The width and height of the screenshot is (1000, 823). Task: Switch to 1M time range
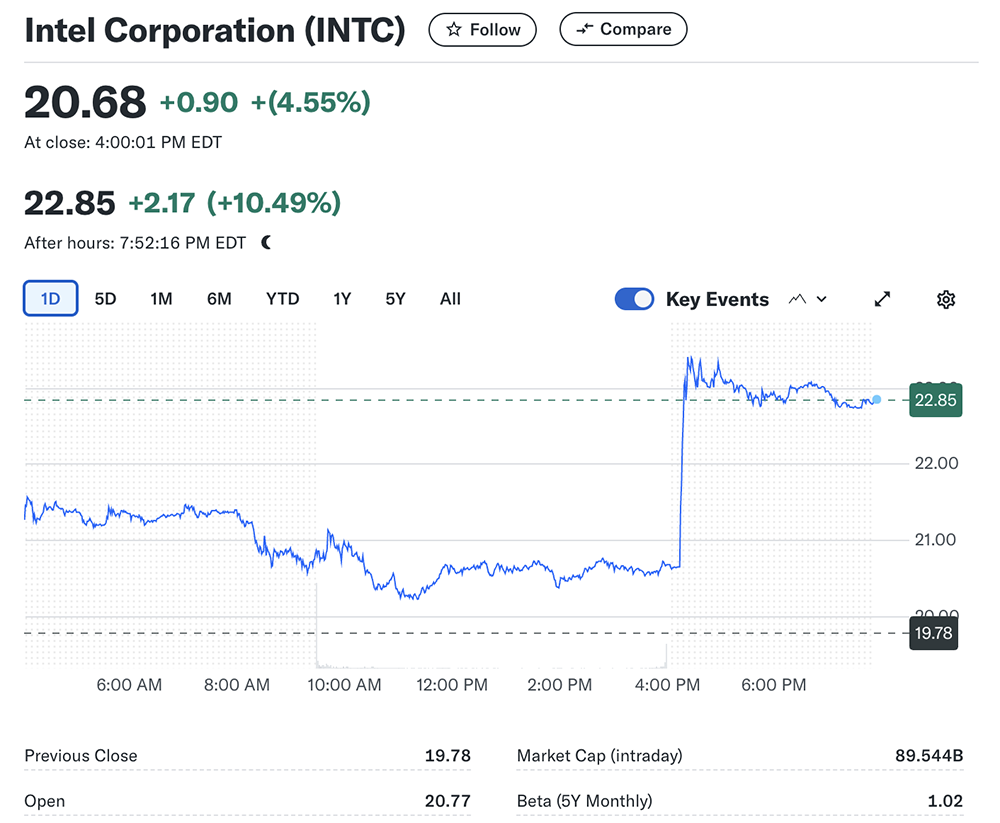point(161,299)
